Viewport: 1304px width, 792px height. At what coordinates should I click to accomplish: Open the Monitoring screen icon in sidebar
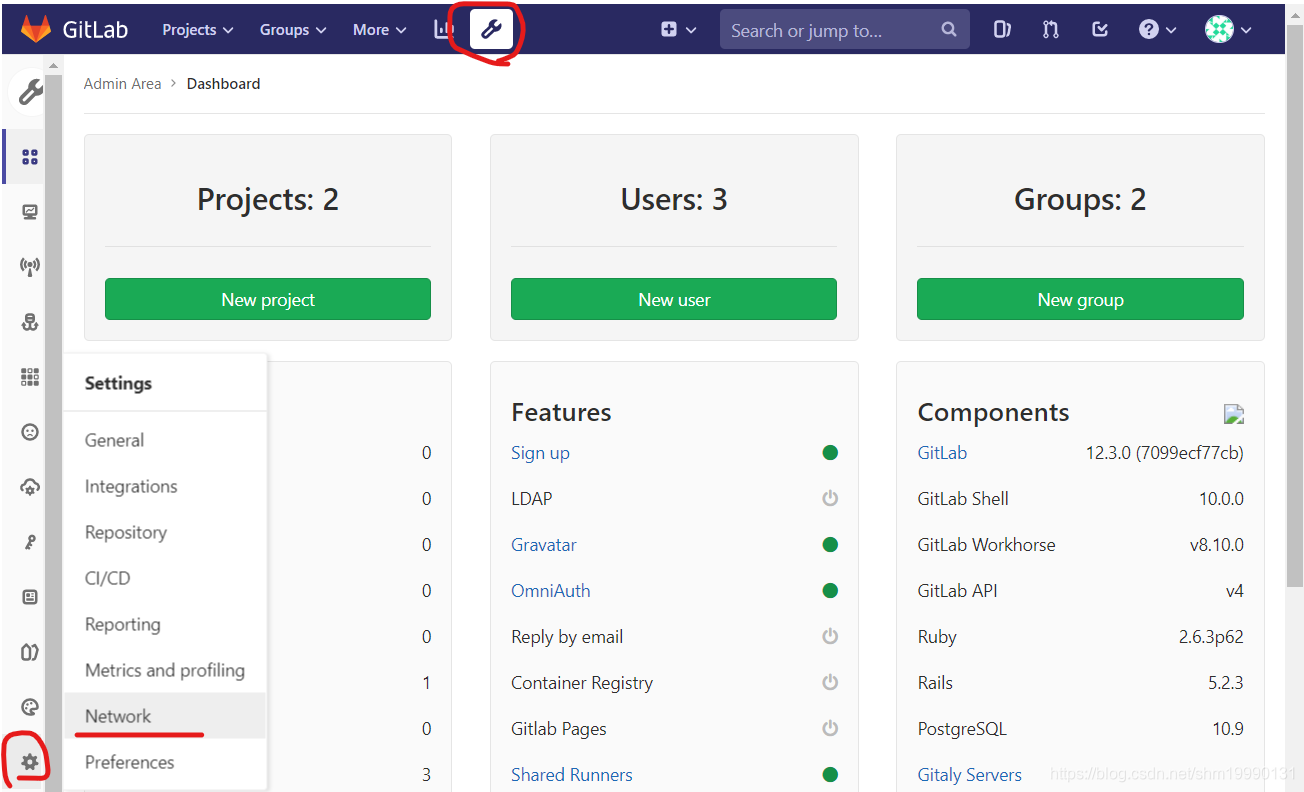(30, 212)
